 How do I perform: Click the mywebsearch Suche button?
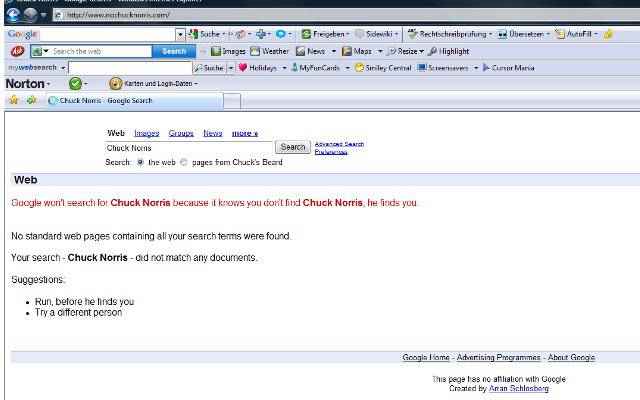pyautogui.click(x=209, y=68)
